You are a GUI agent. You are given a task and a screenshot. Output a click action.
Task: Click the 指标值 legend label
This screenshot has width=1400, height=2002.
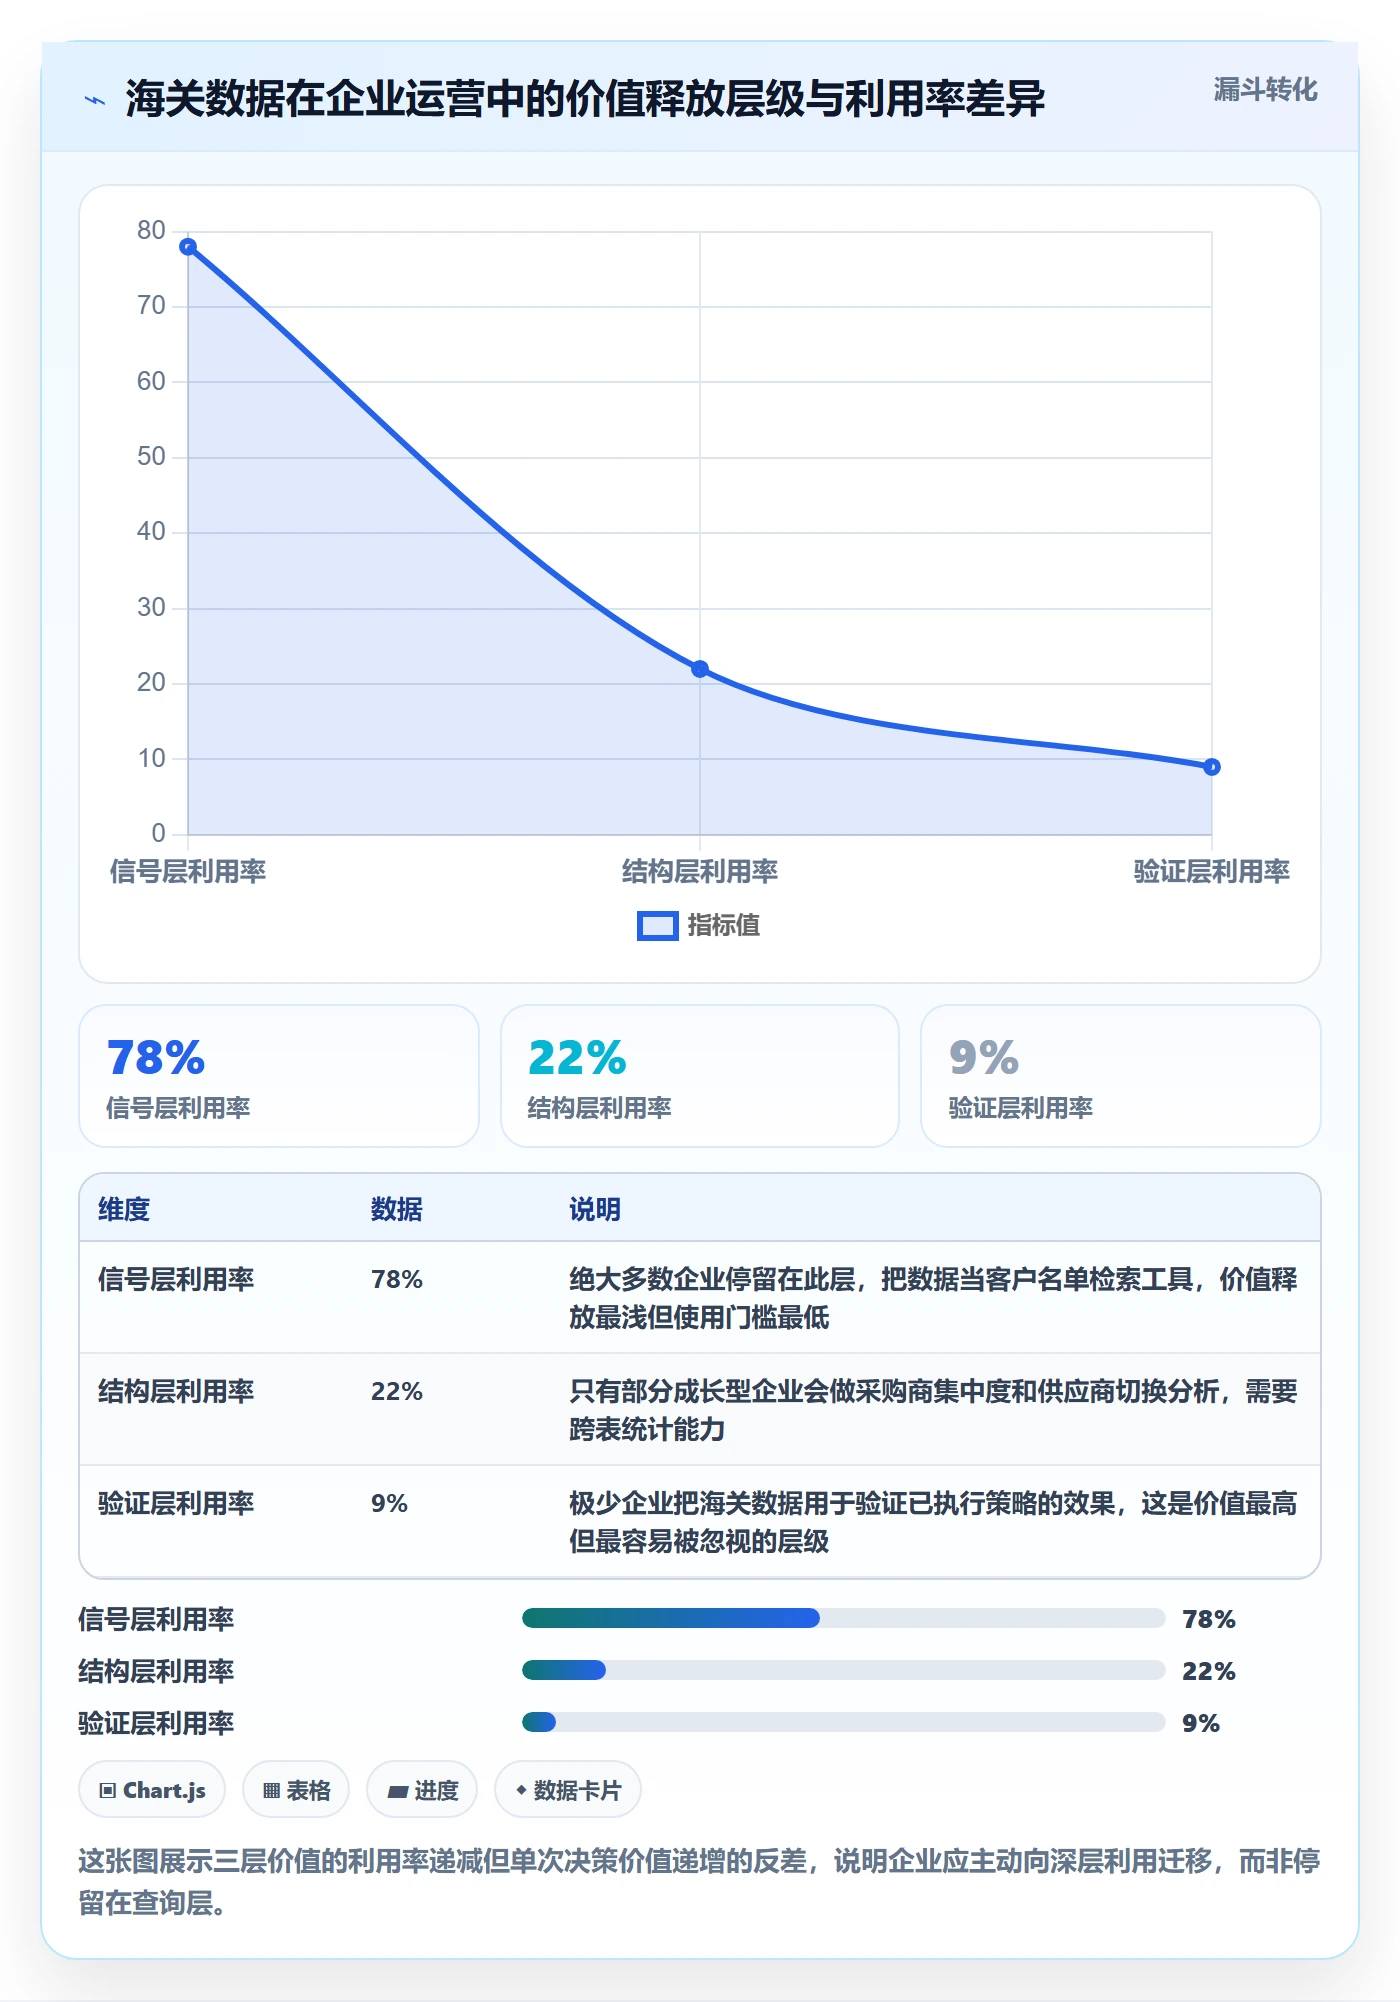click(724, 926)
